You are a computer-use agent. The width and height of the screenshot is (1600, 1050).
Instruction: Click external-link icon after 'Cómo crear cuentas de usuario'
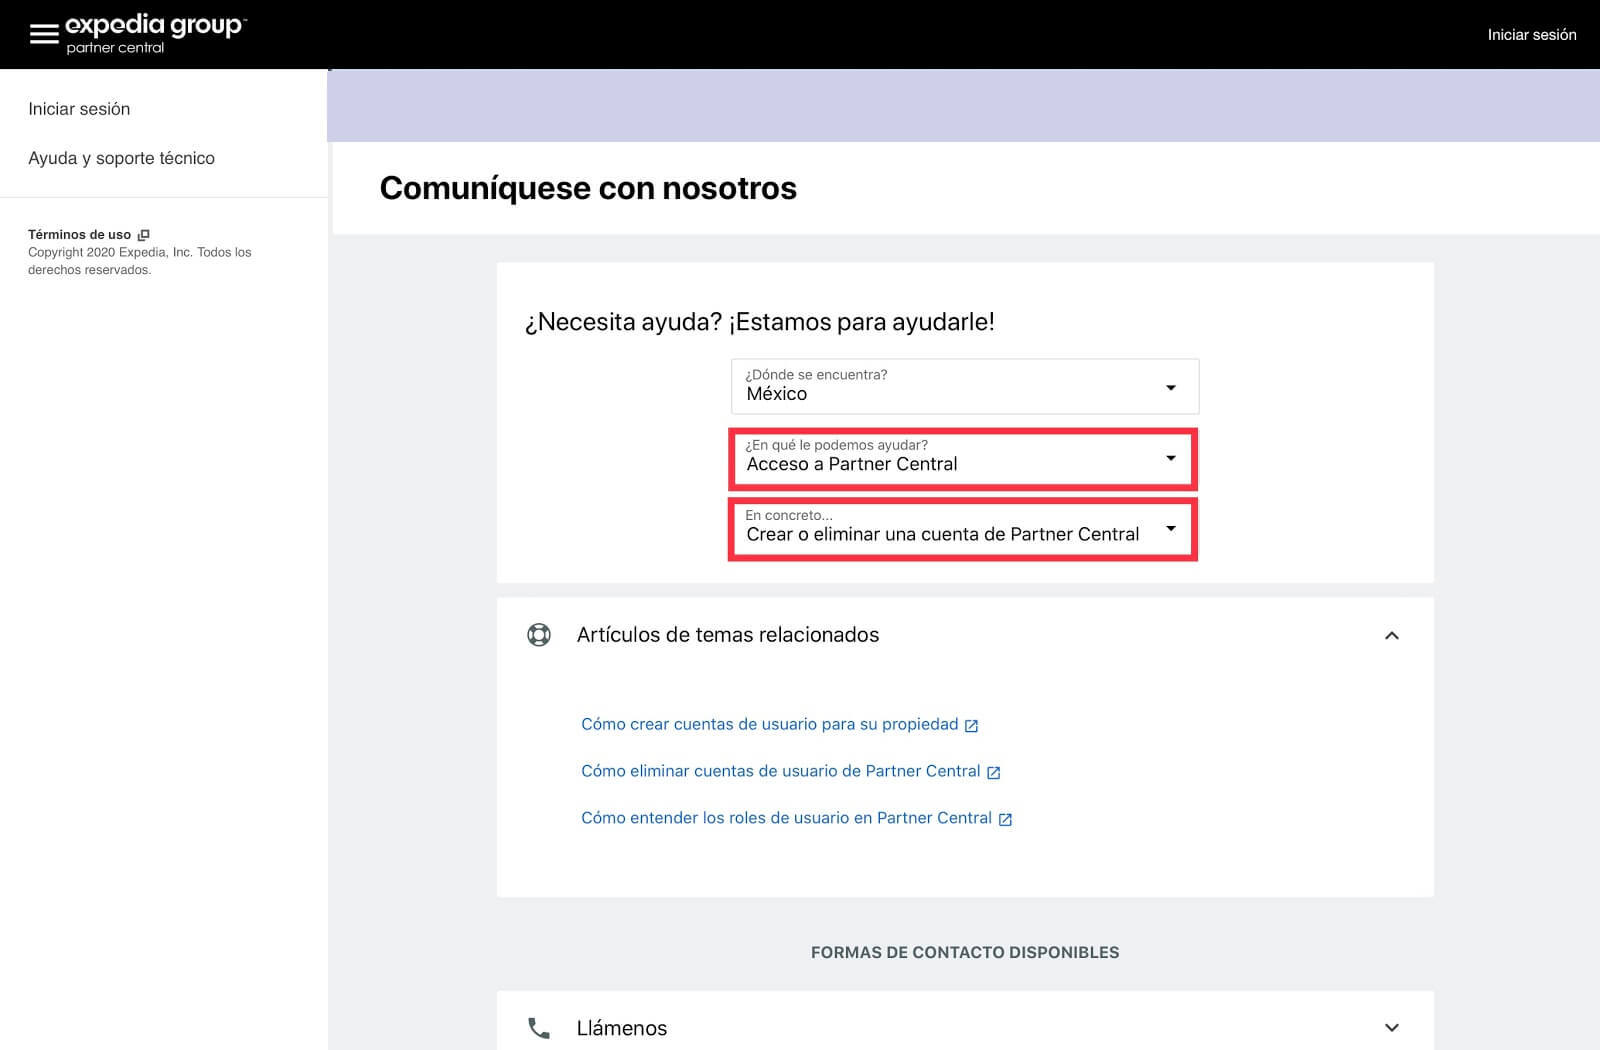tap(971, 726)
